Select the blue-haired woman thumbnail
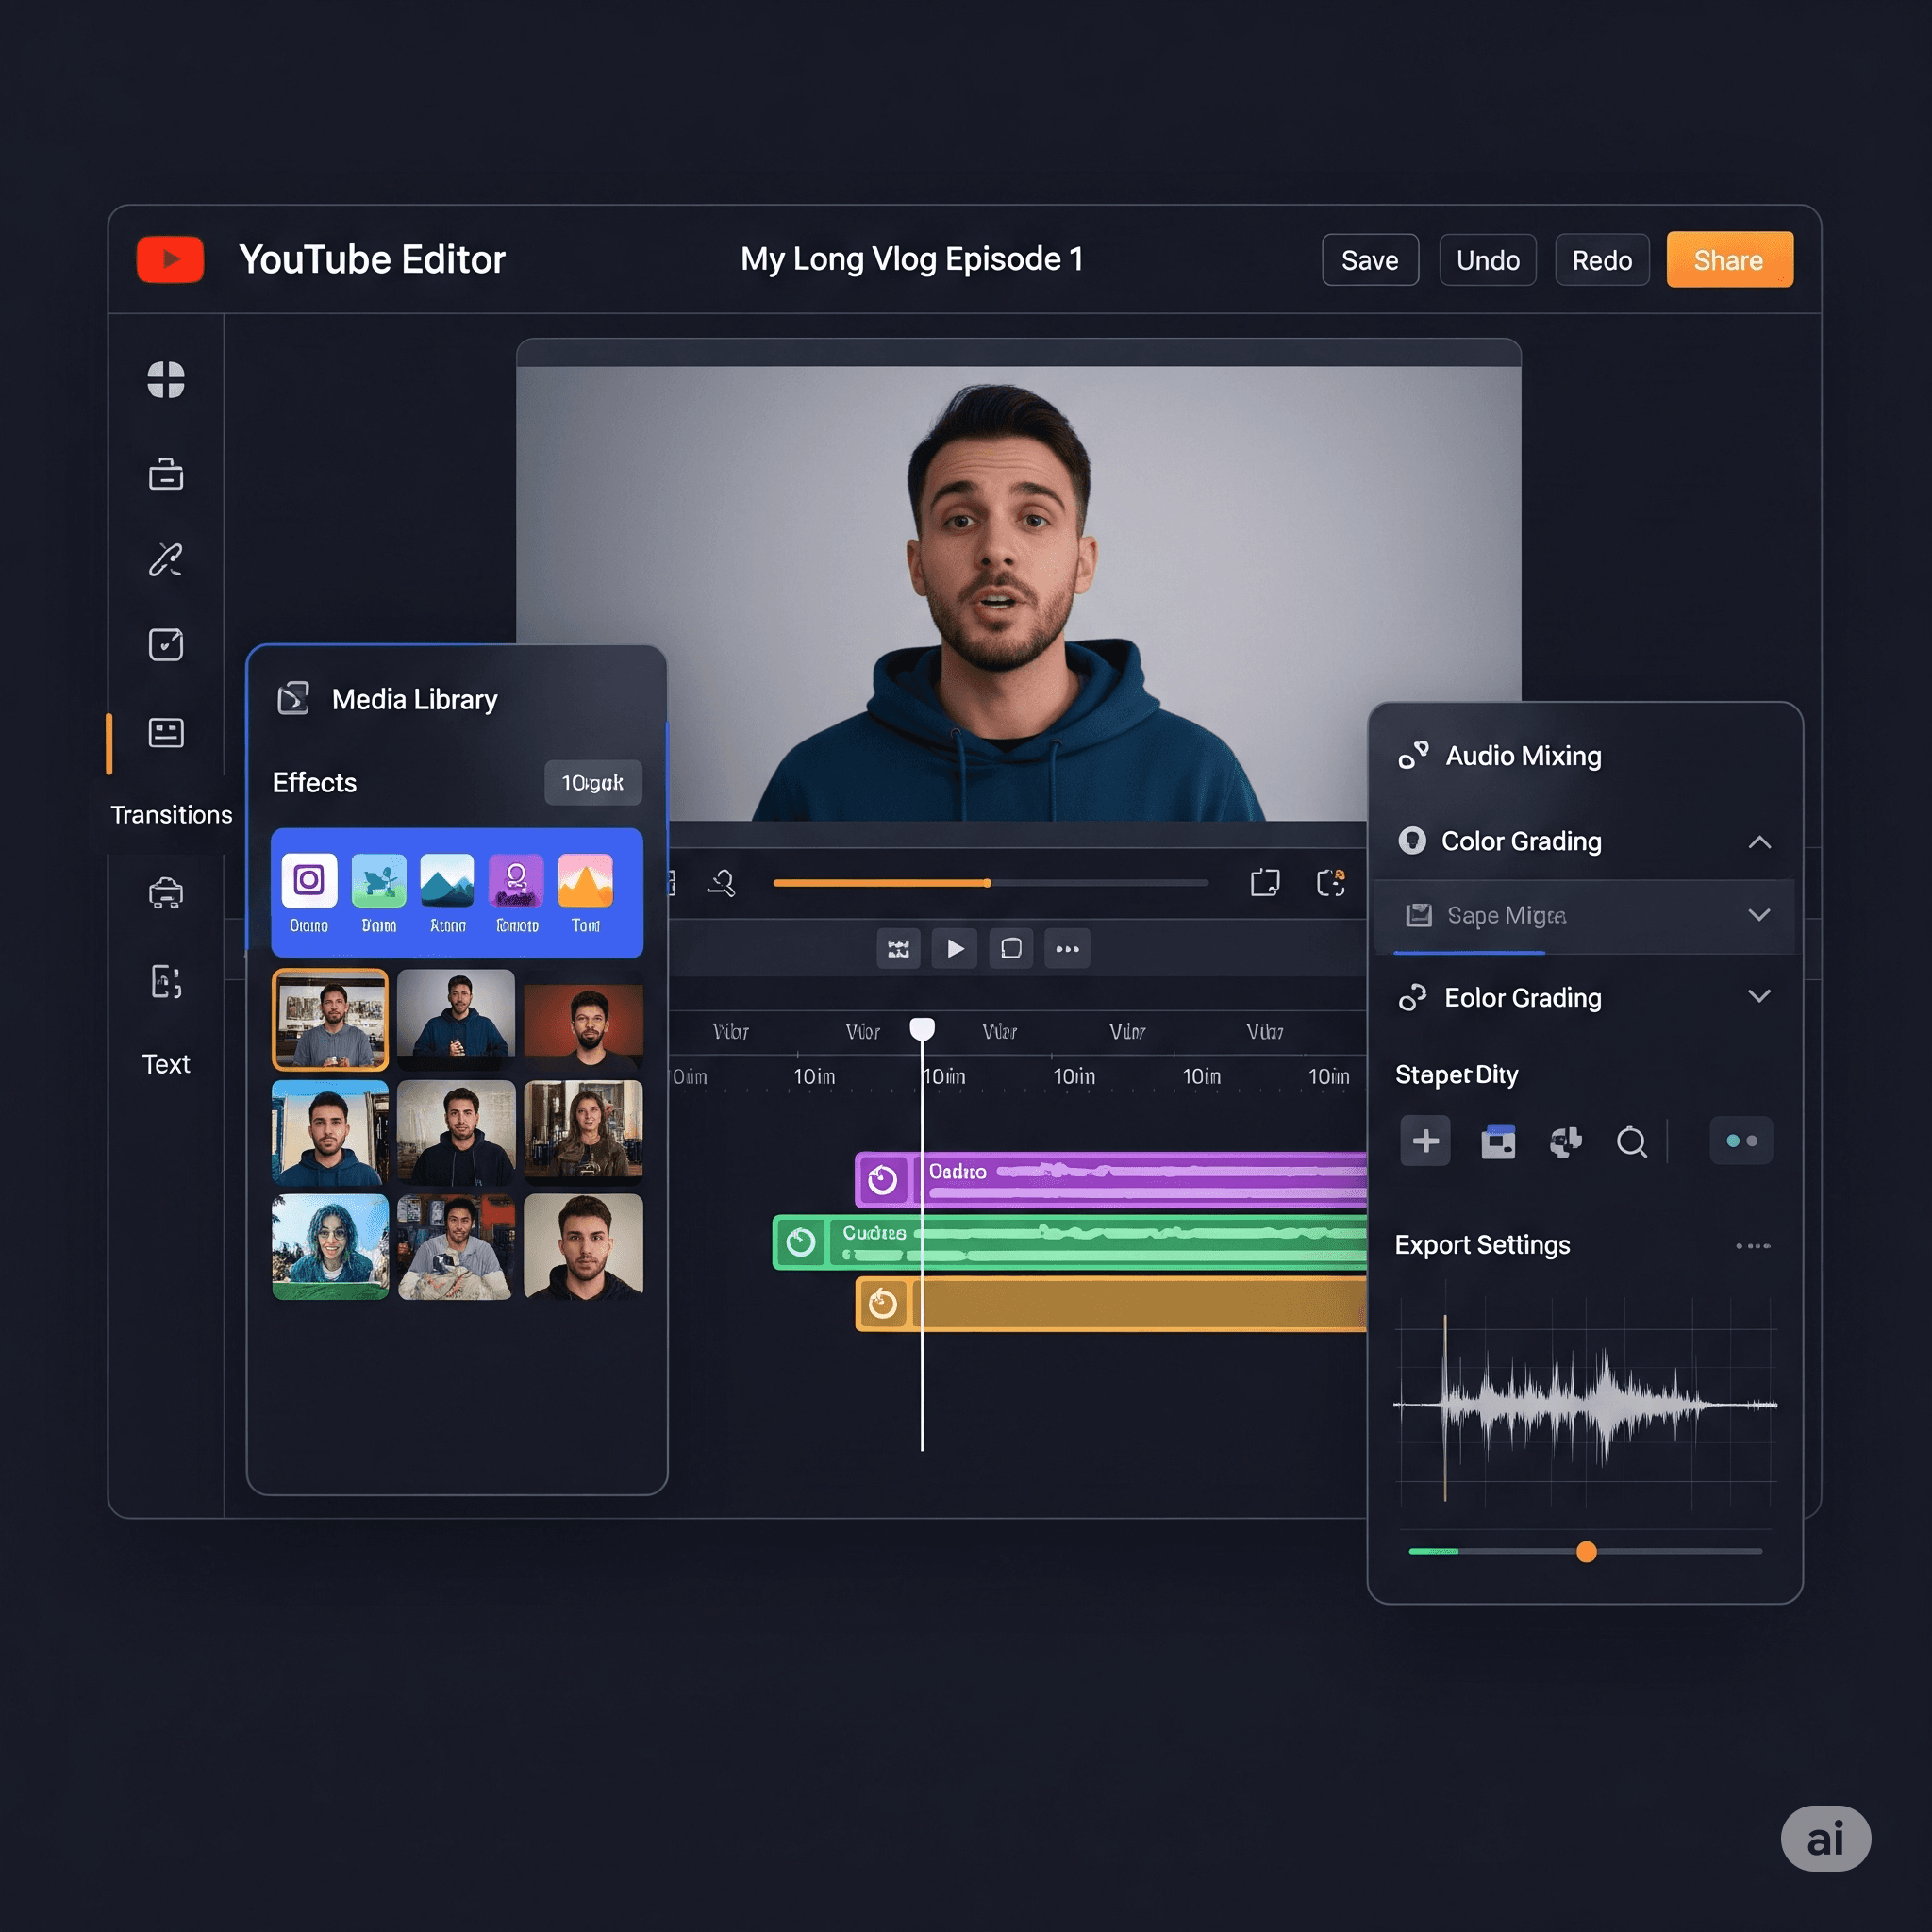1932x1932 pixels. coord(330,1246)
